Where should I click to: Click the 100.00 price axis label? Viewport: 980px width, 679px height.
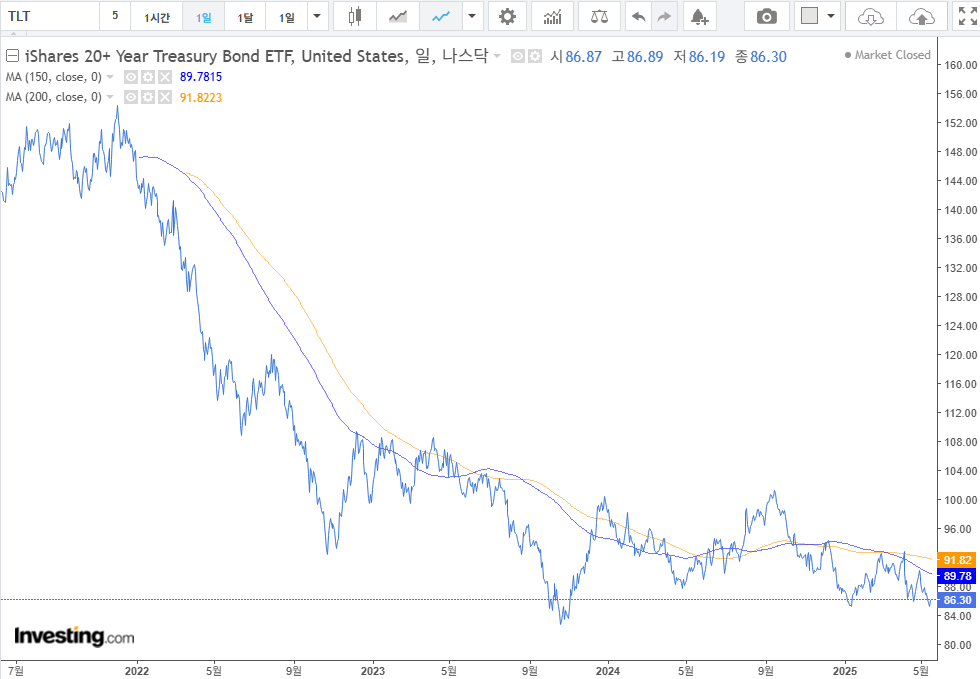pos(961,500)
